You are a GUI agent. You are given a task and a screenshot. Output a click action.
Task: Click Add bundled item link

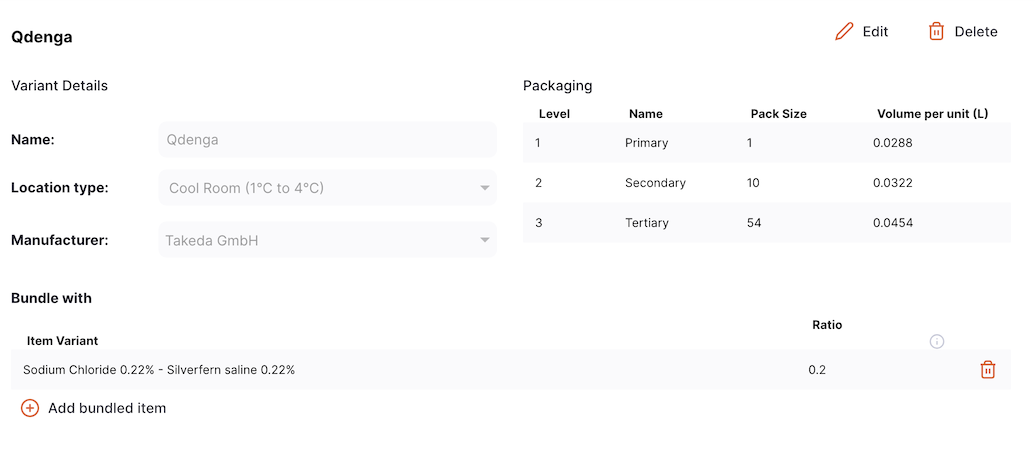pos(107,408)
